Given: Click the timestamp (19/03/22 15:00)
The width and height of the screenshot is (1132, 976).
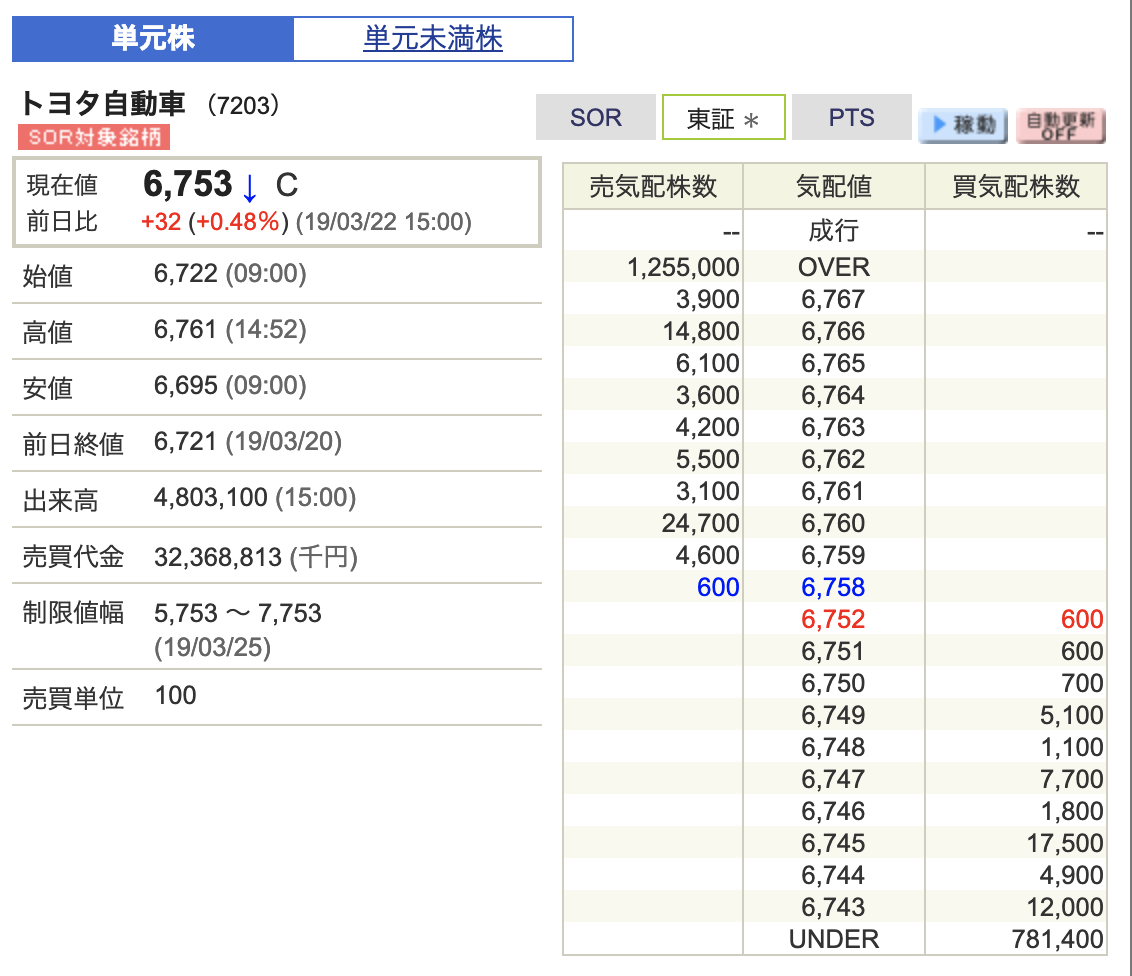Looking at the screenshot, I should pos(383,222).
